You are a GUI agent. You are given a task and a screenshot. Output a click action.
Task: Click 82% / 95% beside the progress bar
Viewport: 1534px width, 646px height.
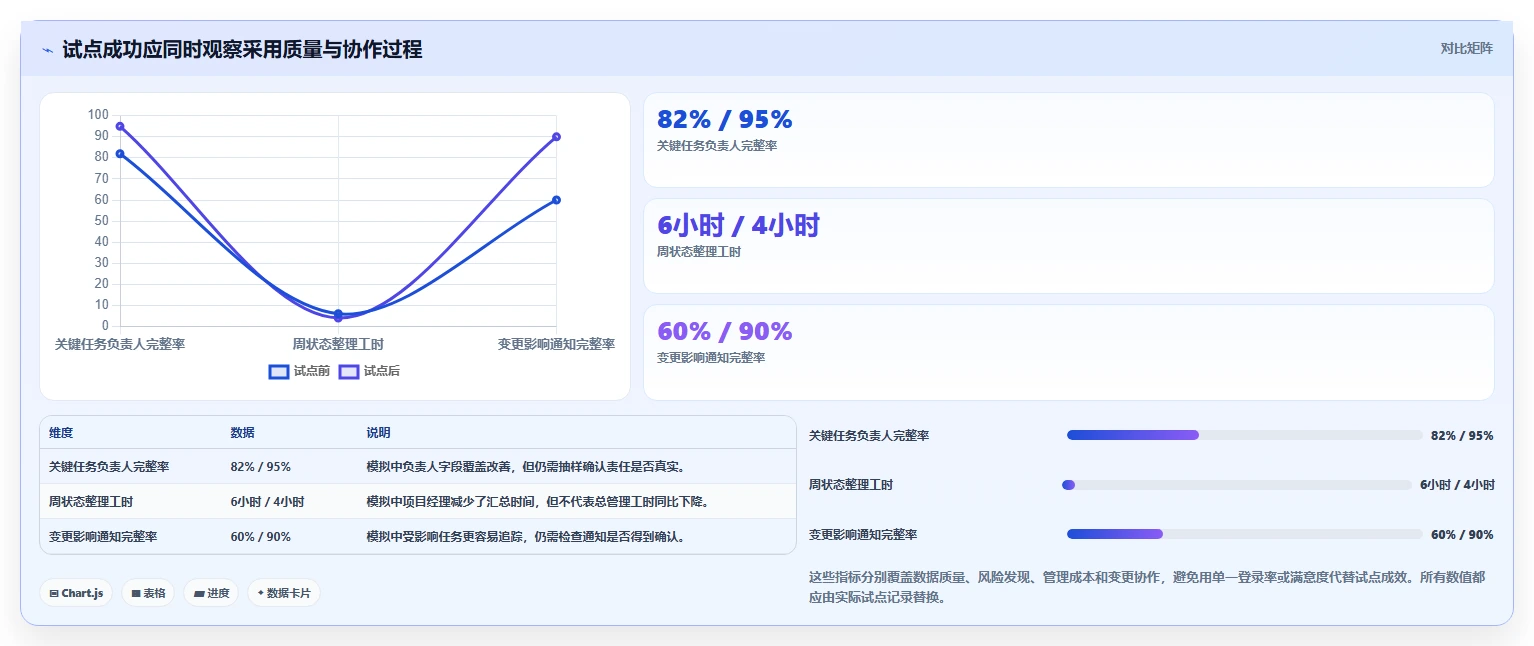click(x=1462, y=436)
